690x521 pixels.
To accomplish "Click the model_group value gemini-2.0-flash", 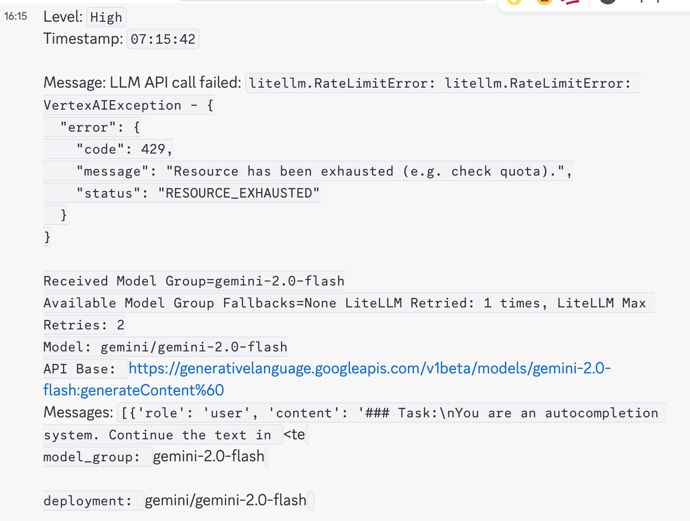I will [209, 457].
